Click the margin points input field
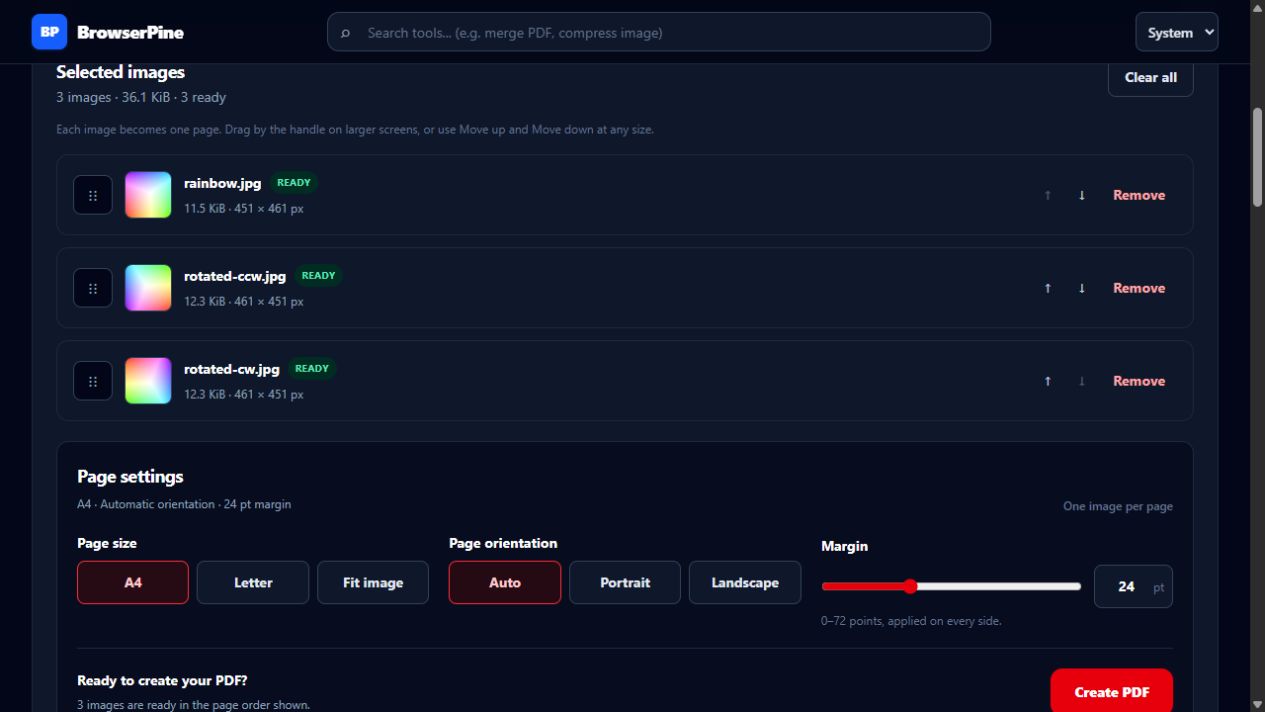The height and width of the screenshot is (712, 1265). [1133, 587]
